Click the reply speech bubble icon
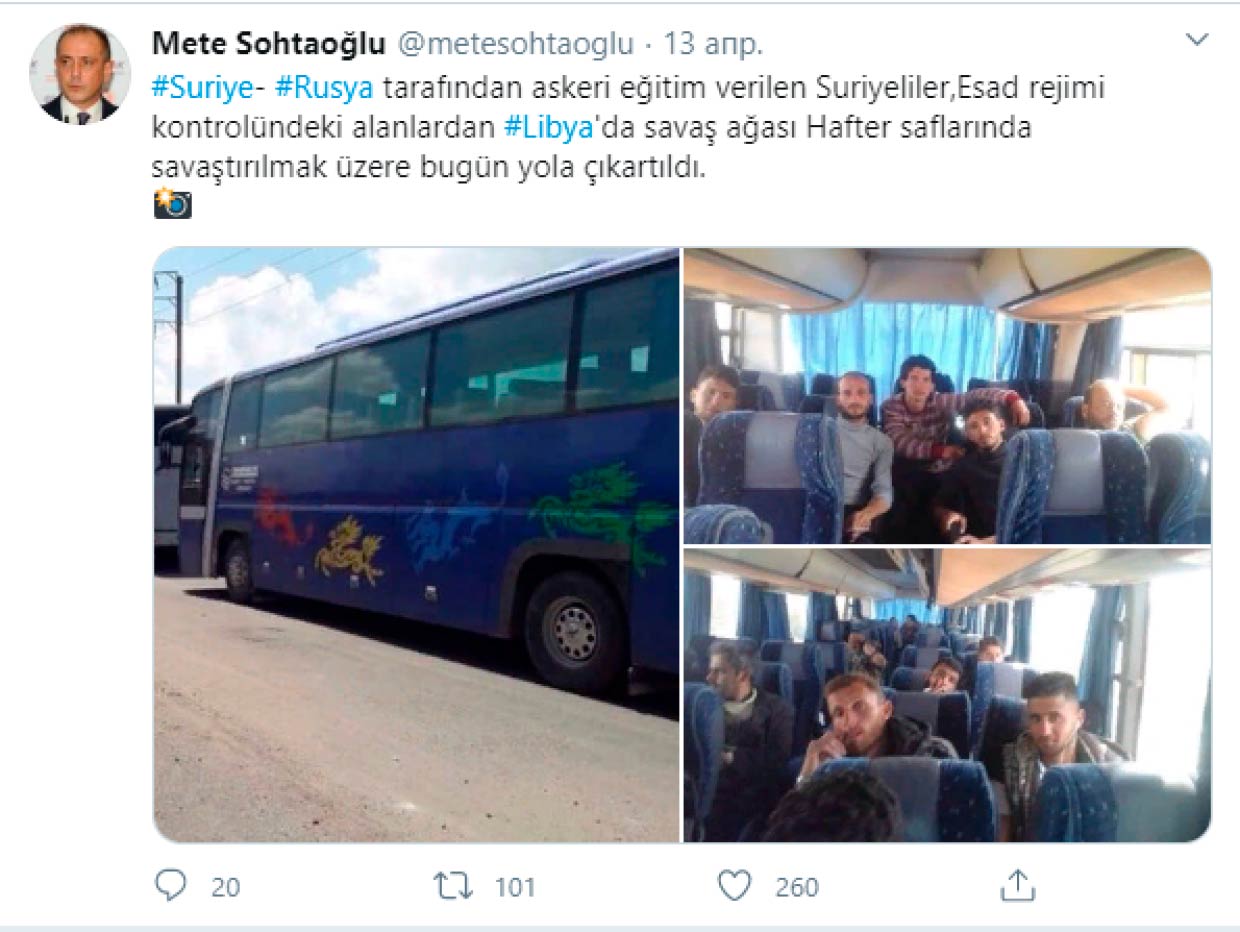 (x=173, y=885)
